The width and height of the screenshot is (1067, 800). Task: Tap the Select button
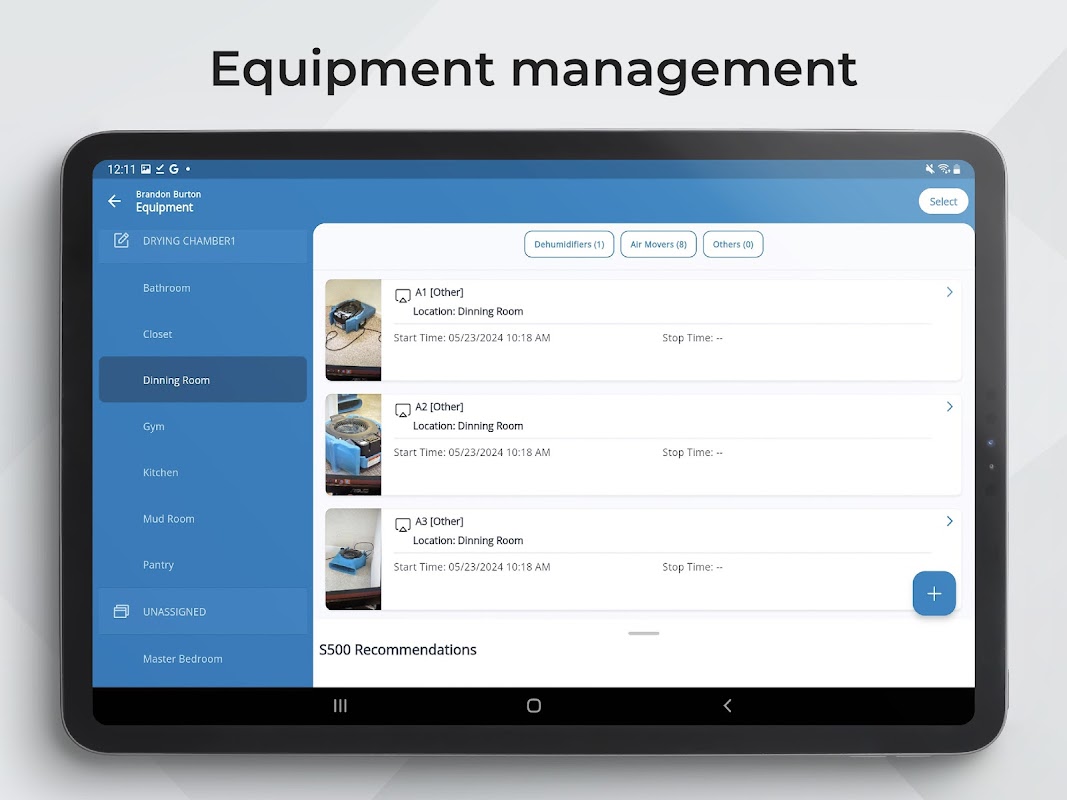pos(943,201)
